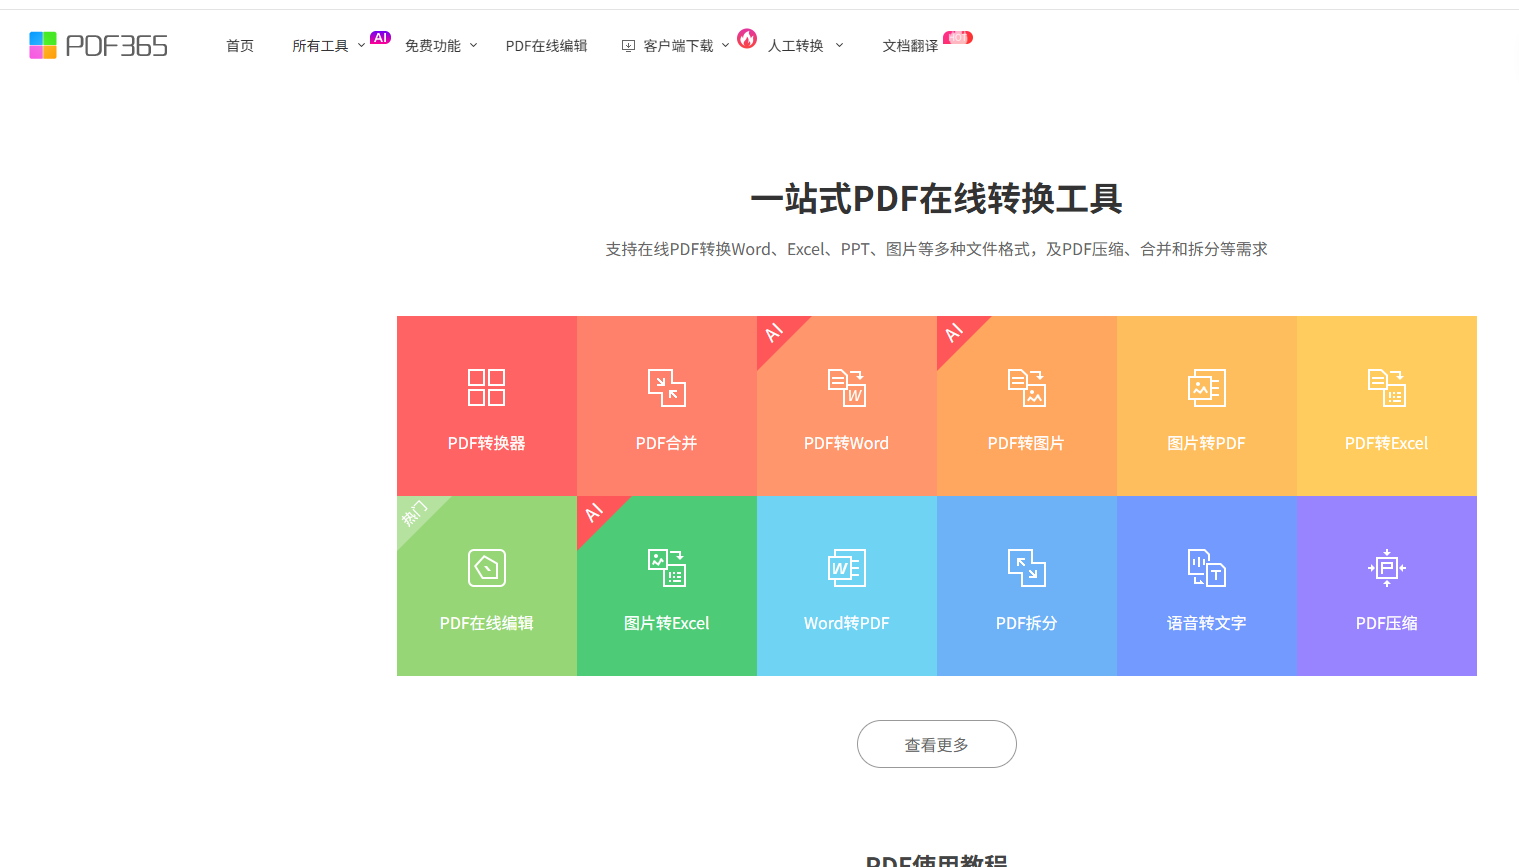Expand the 所有工具 dropdown menu
Screen dimensions: 1519x867
click(x=328, y=46)
